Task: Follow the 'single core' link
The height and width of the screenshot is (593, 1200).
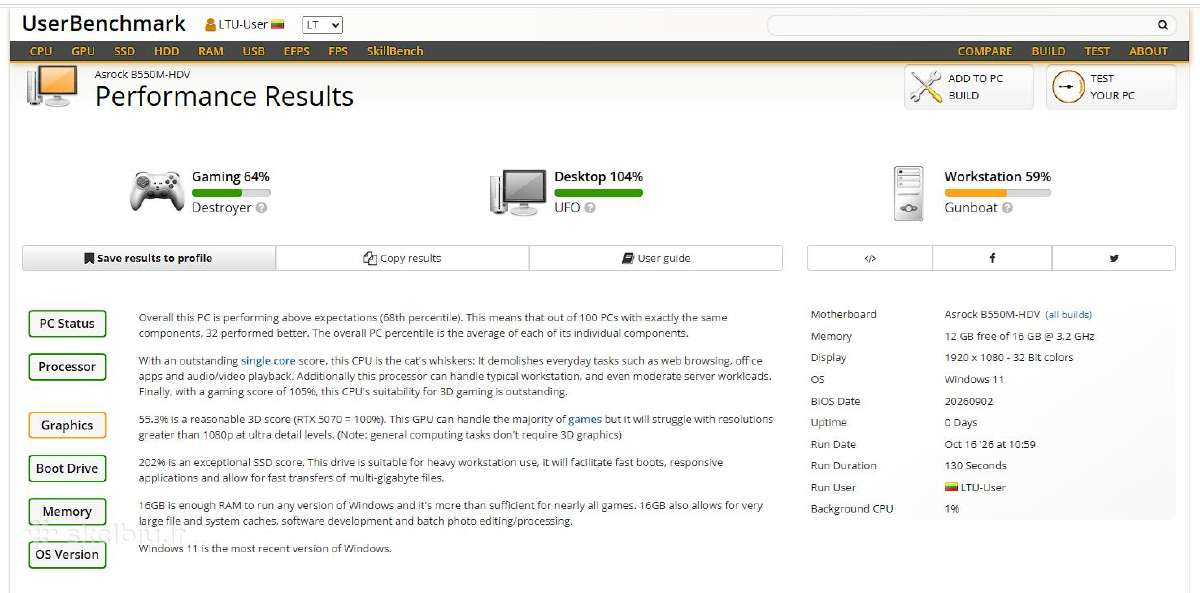Action: pyautogui.click(x=268, y=360)
